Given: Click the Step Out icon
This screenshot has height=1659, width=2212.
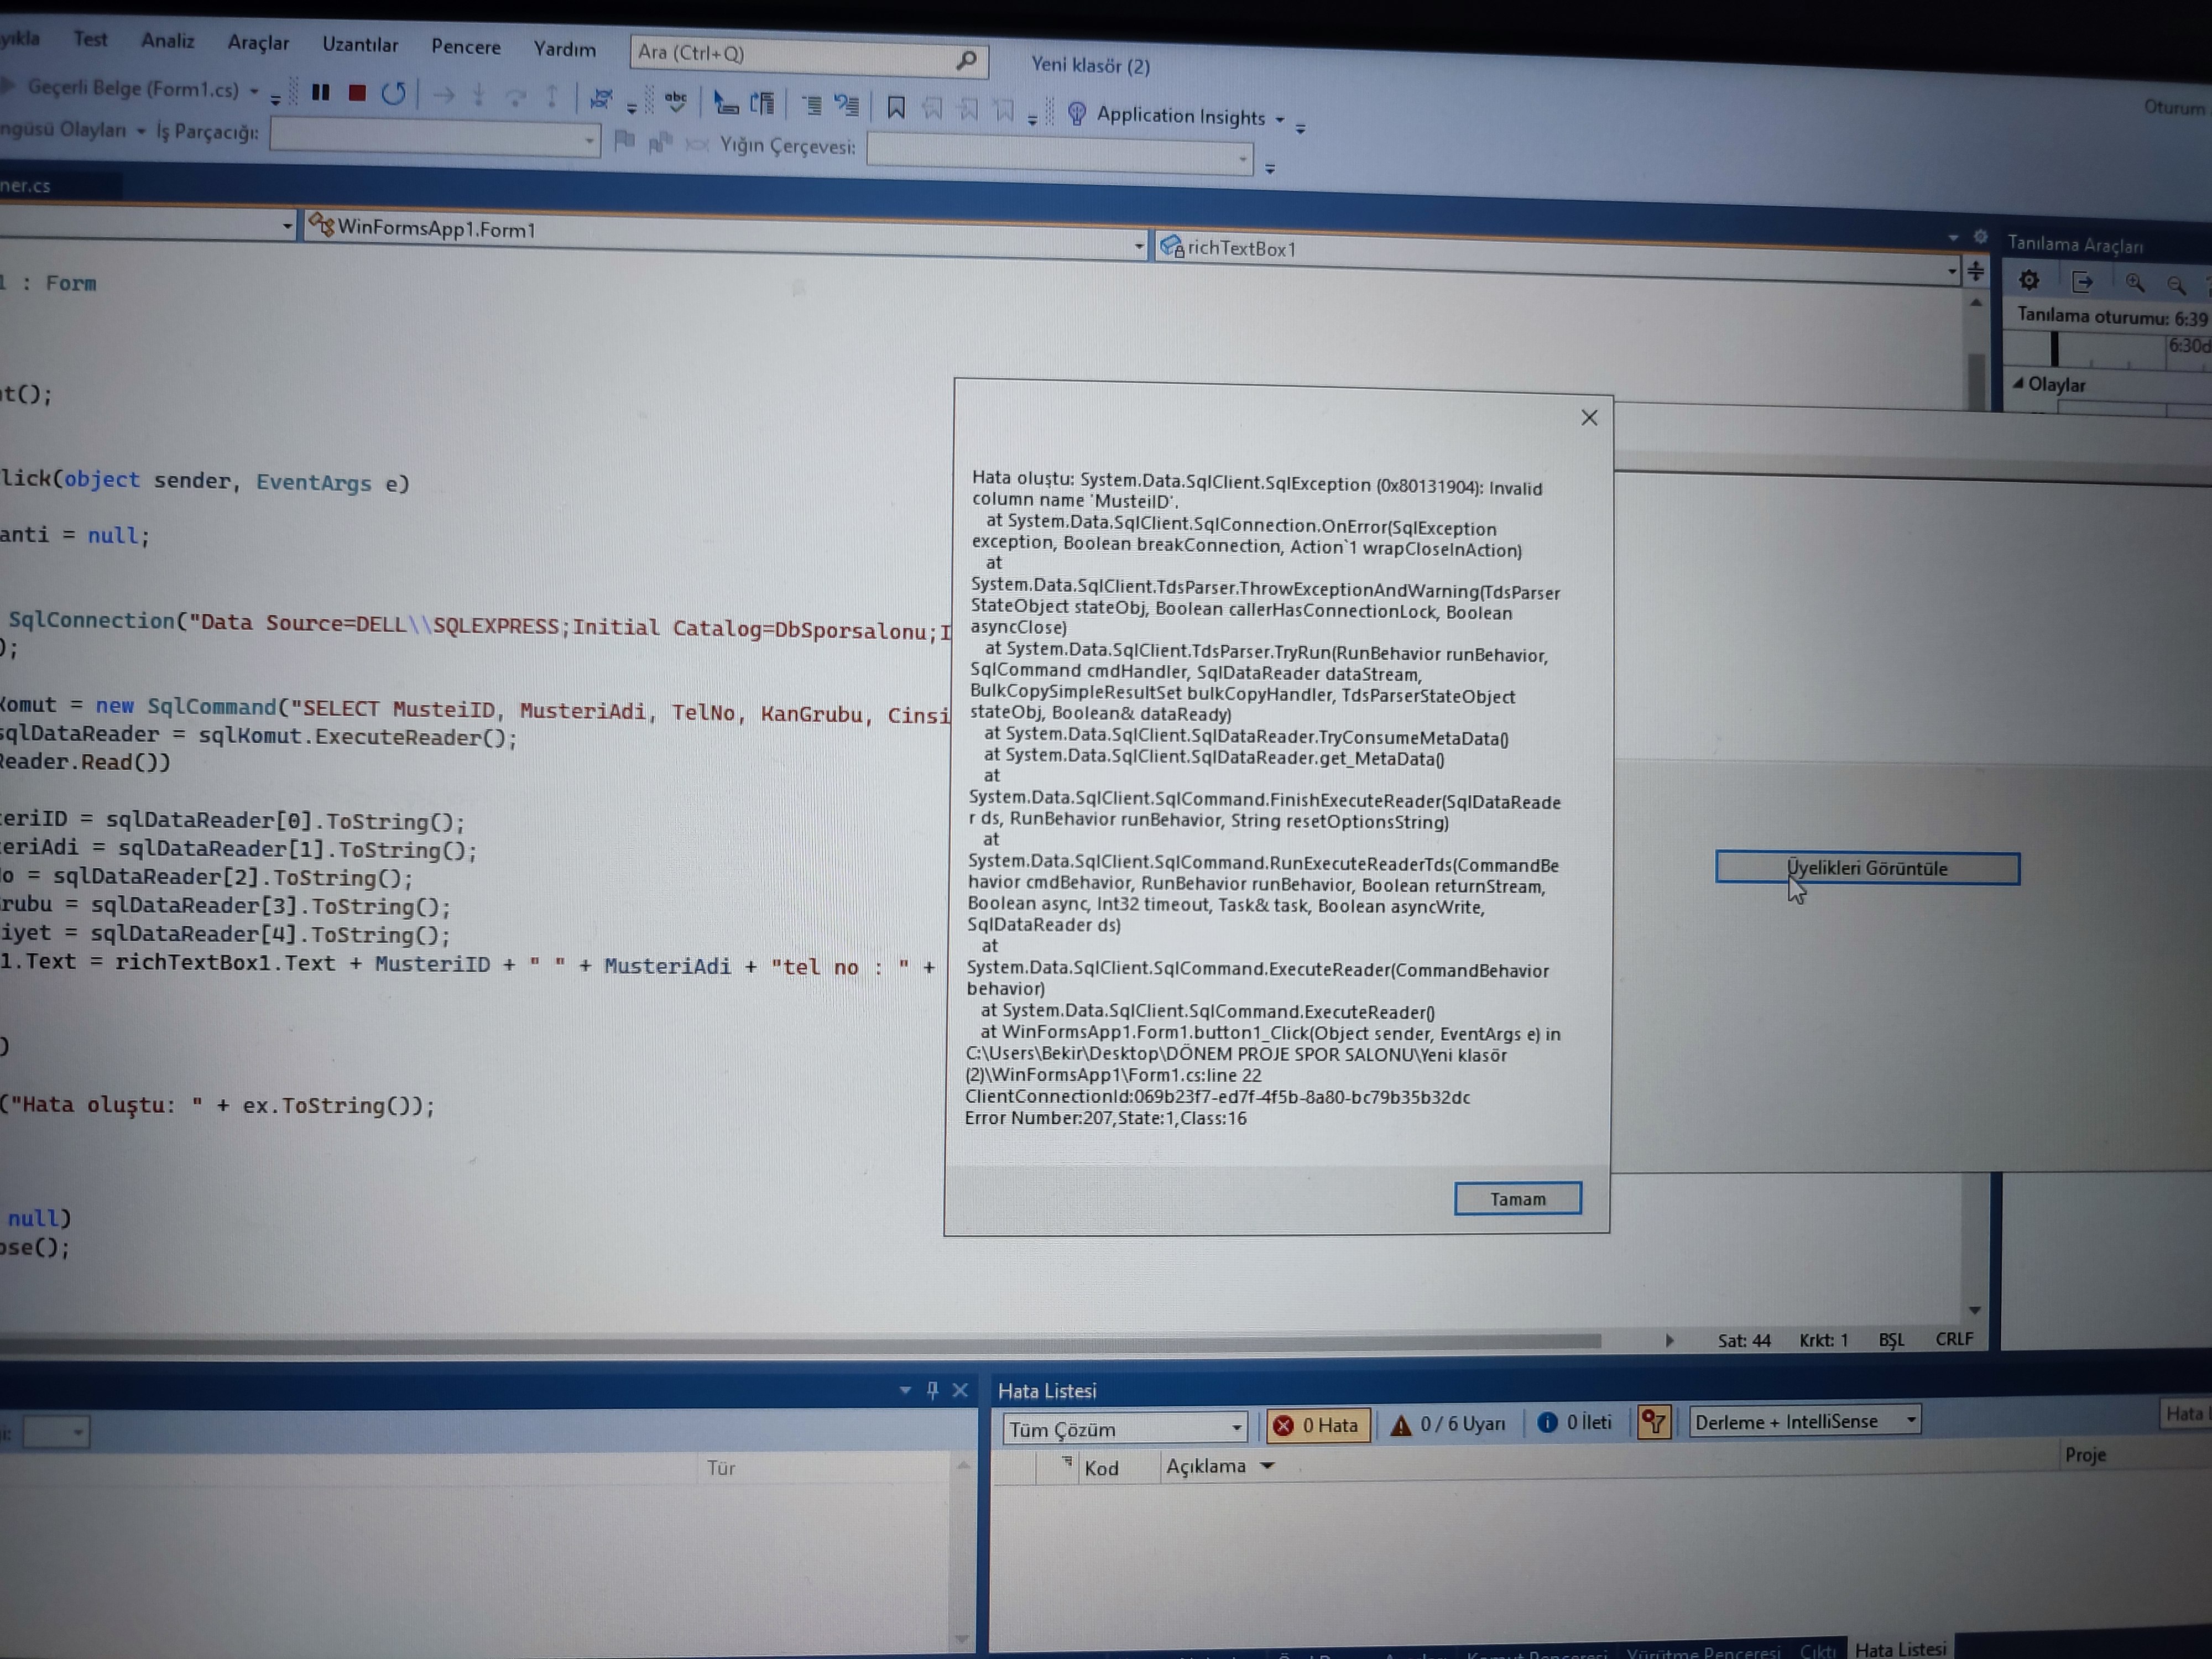Looking at the screenshot, I should tap(552, 97).
